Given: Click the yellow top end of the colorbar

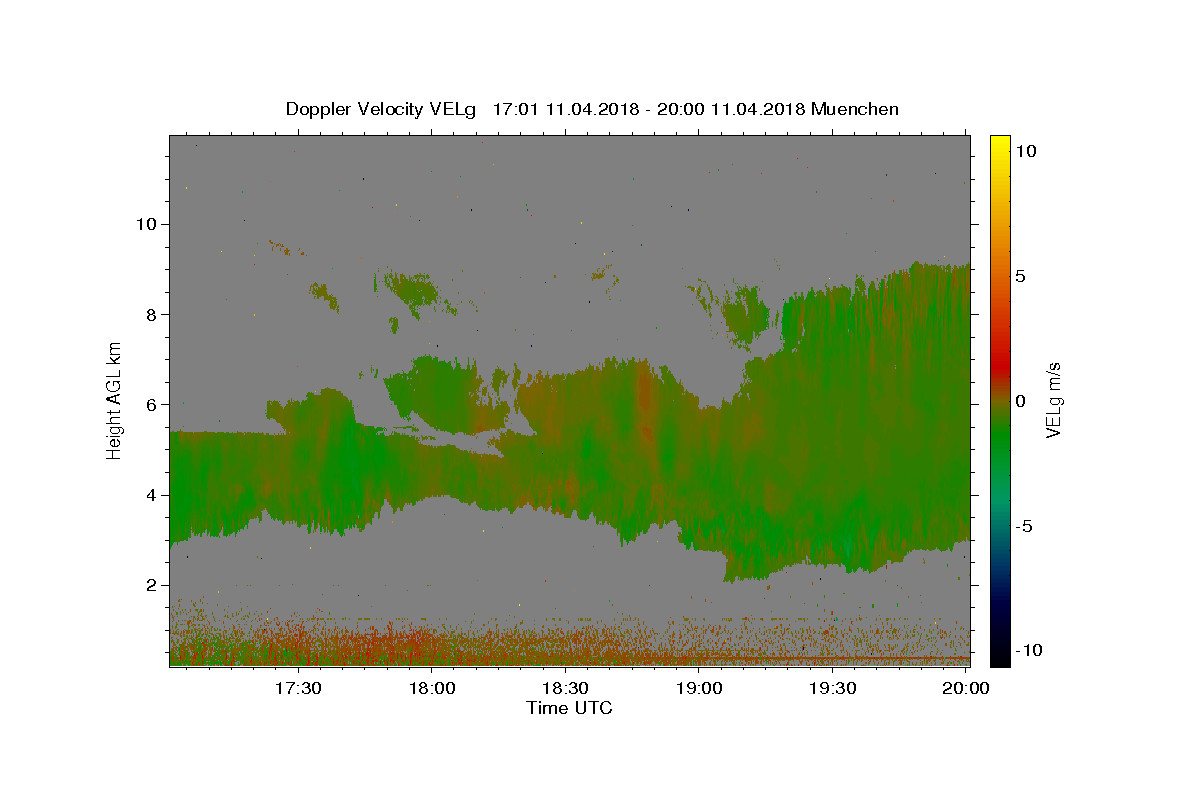Looking at the screenshot, I should coord(1000,141).
